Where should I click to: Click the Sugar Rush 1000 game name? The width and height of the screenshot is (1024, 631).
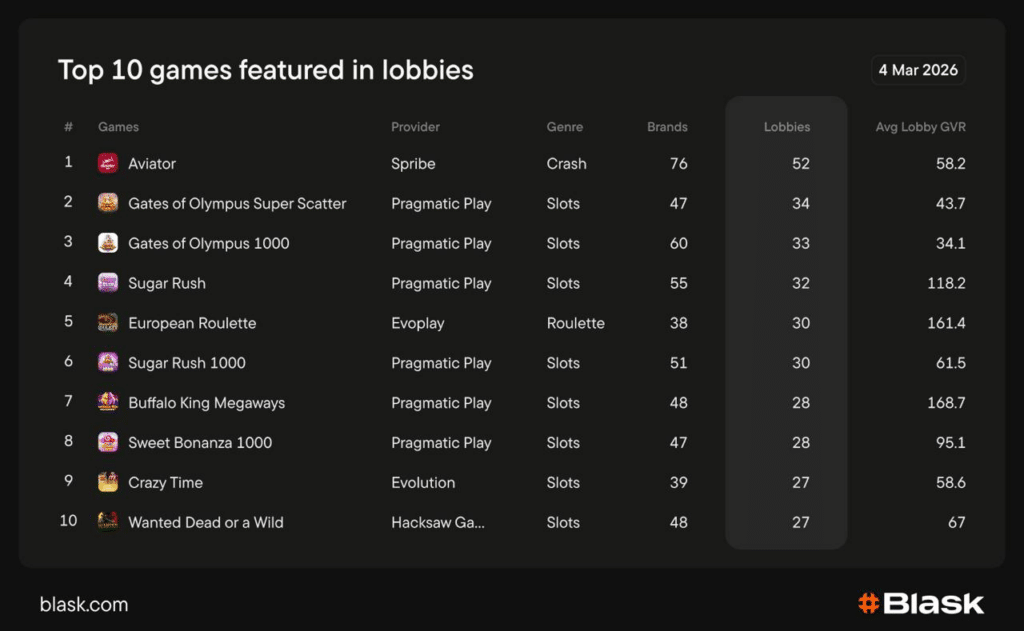(x=187, y=363)
